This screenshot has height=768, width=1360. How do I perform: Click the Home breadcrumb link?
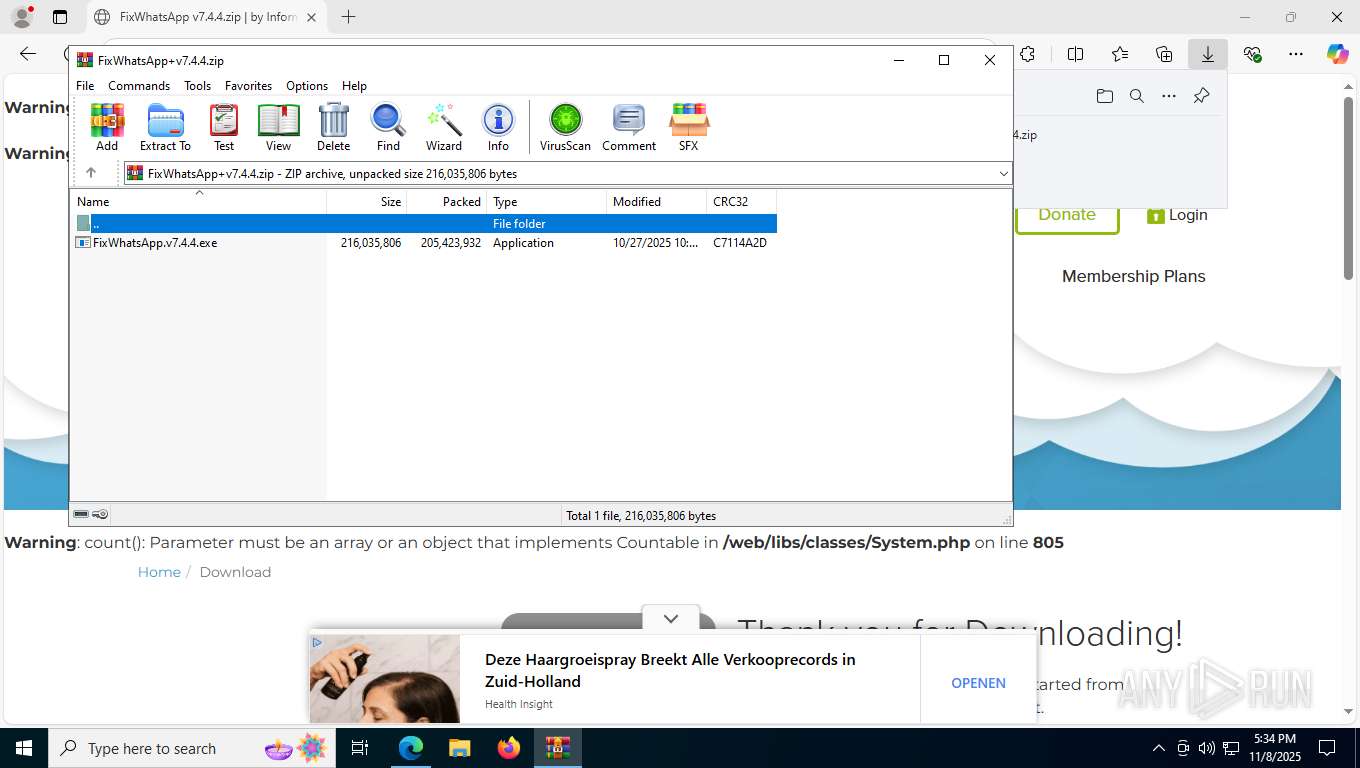tap(159, 572)
